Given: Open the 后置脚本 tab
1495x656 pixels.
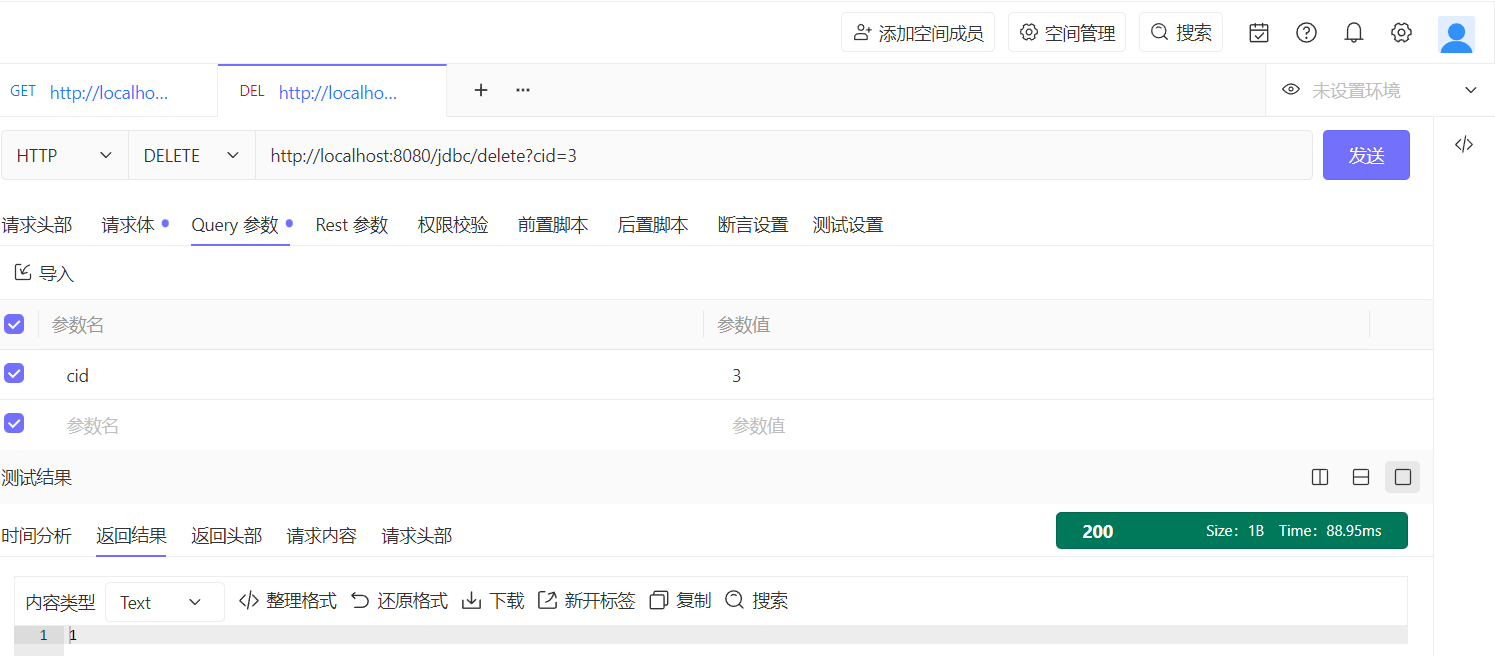Looking at the screenshot, I should pyautogui.click(x=653, y=225).
